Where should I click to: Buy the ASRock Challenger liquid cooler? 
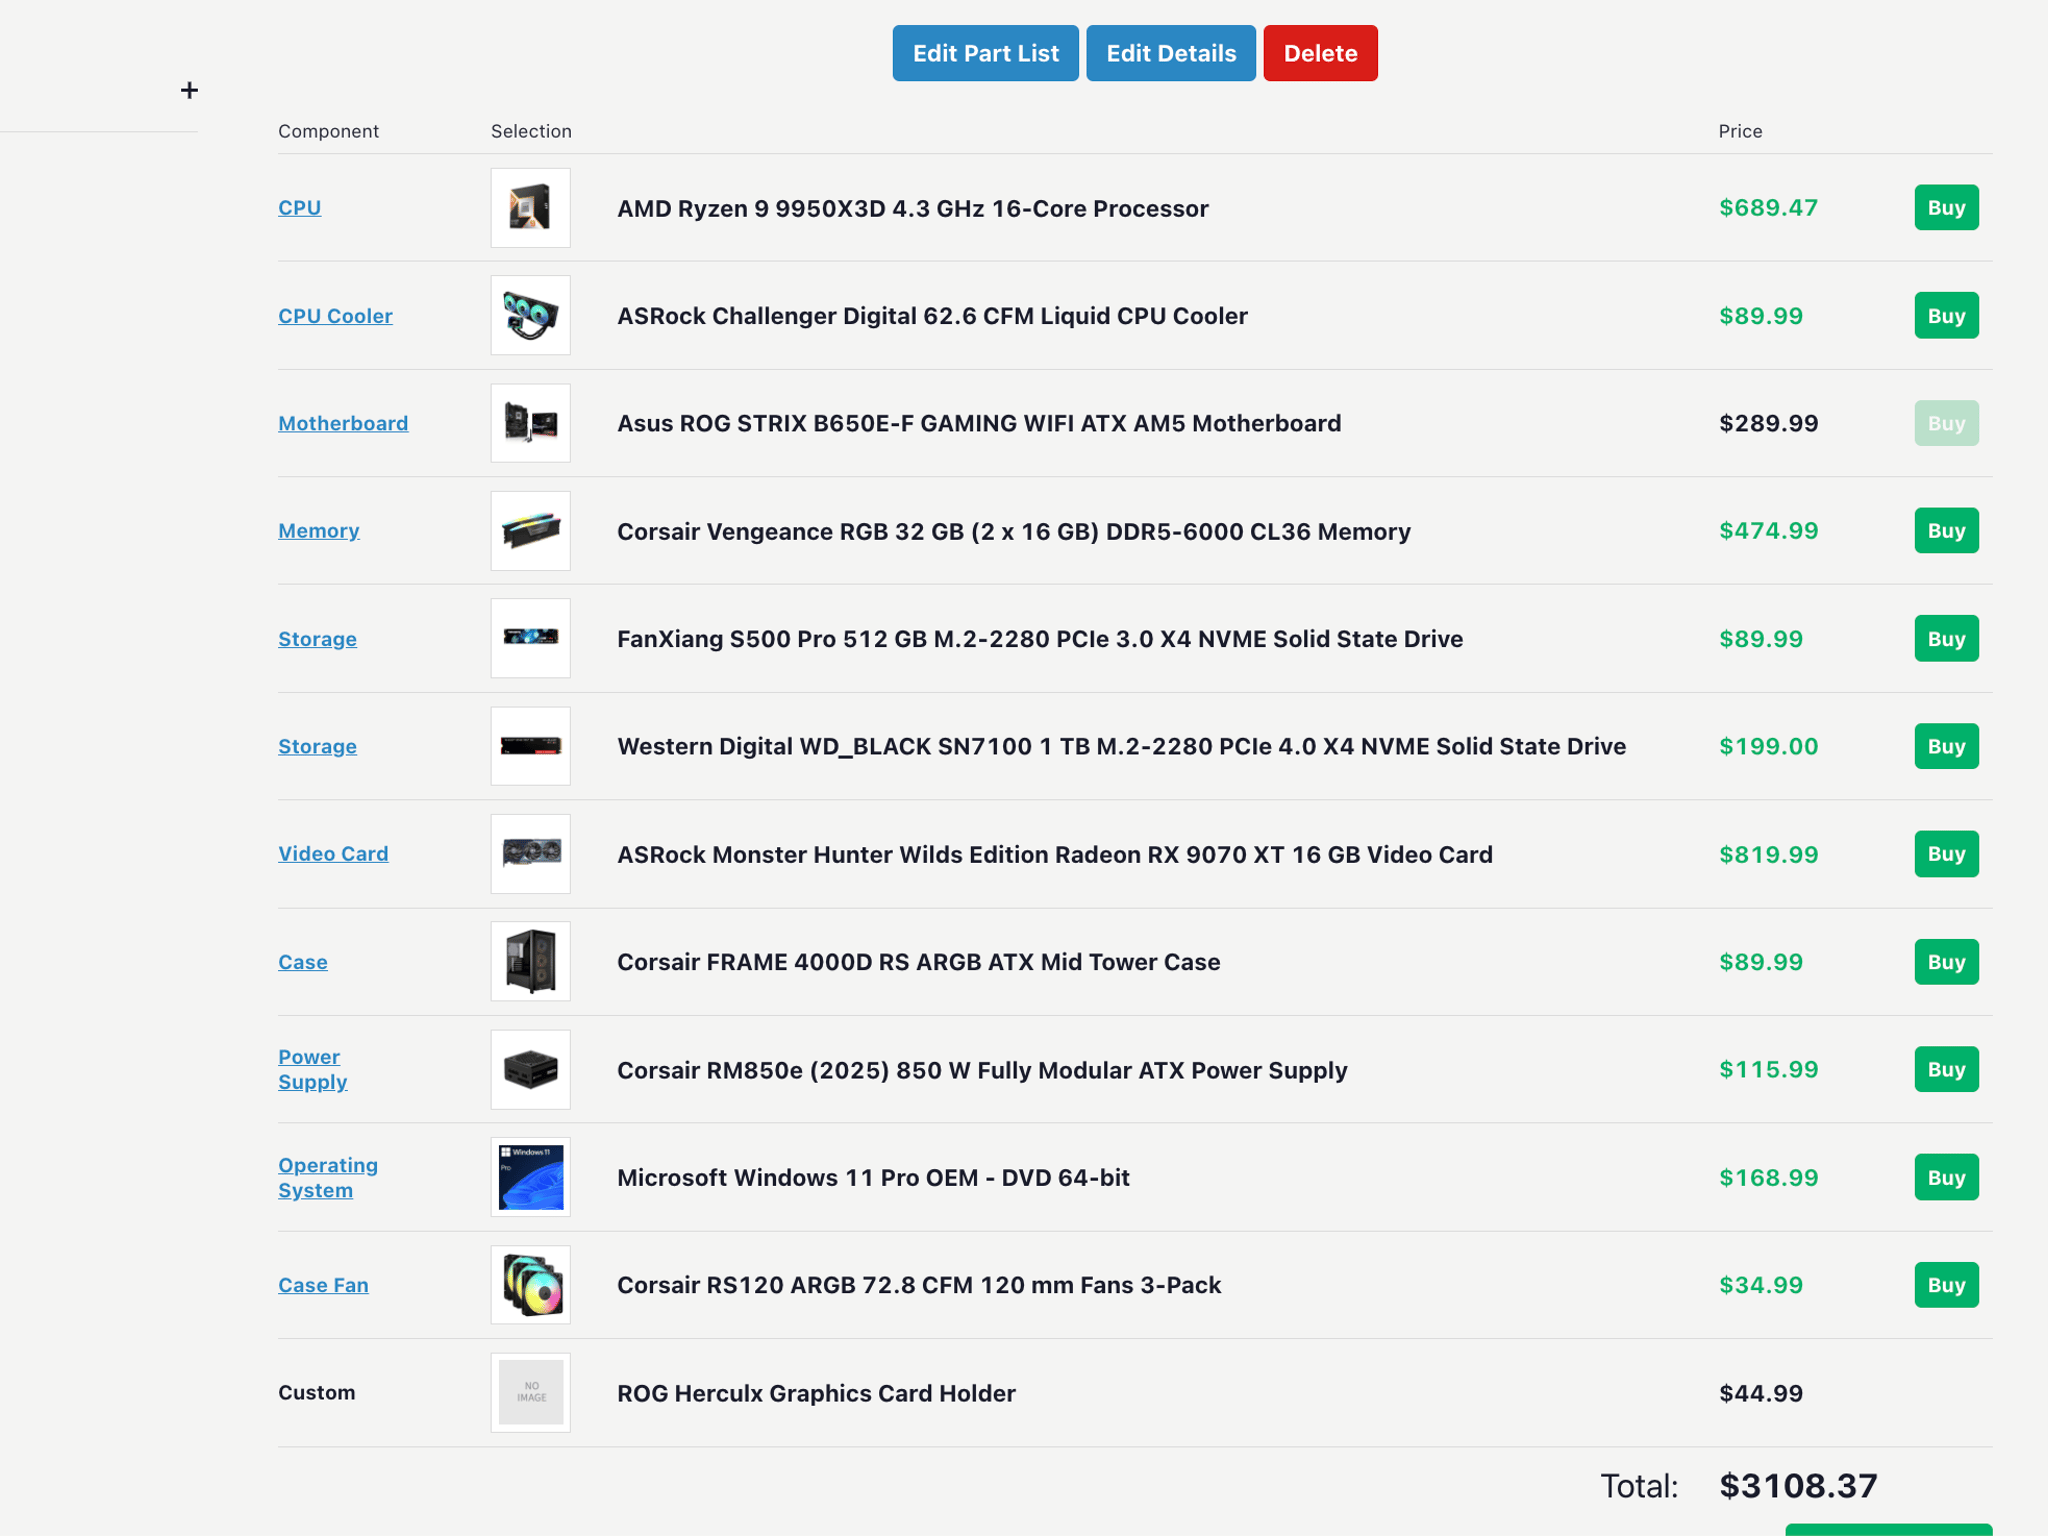coord(1946,315)
